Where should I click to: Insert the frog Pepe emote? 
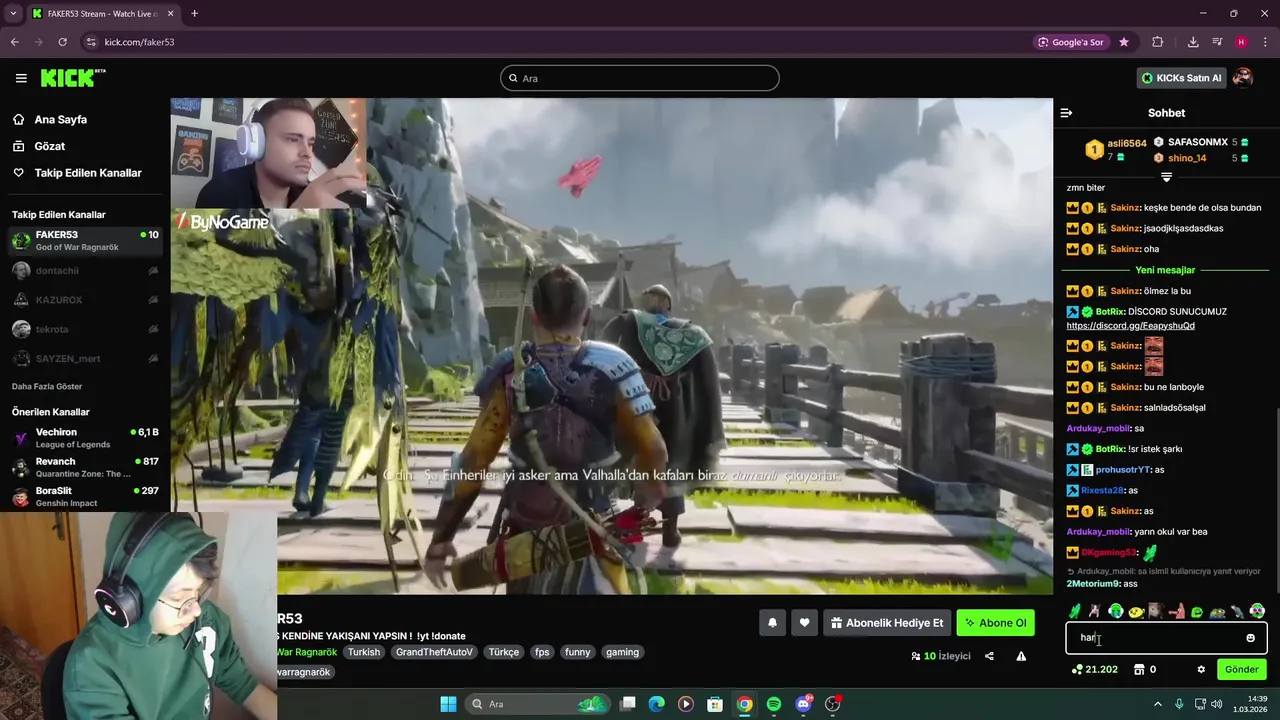(1217, 612)
